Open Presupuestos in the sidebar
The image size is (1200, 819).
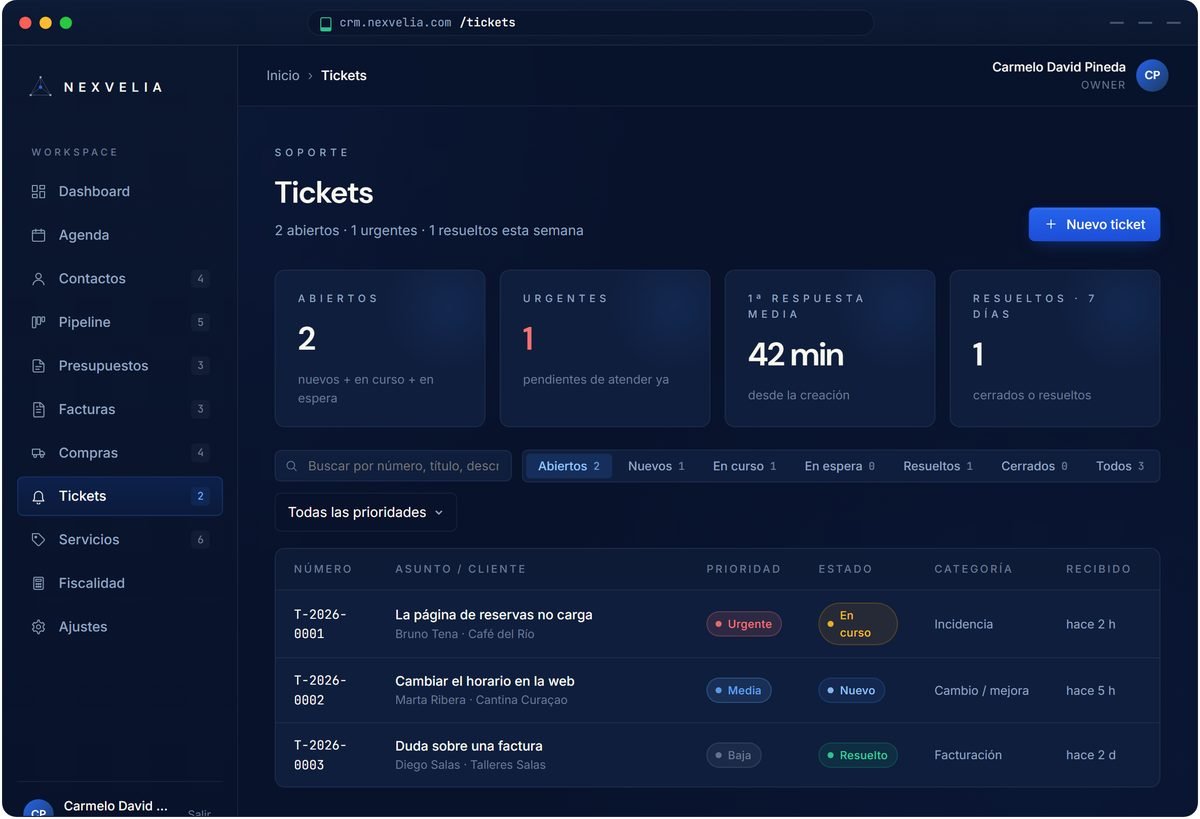pyautogui.click(x=120, y=366)
